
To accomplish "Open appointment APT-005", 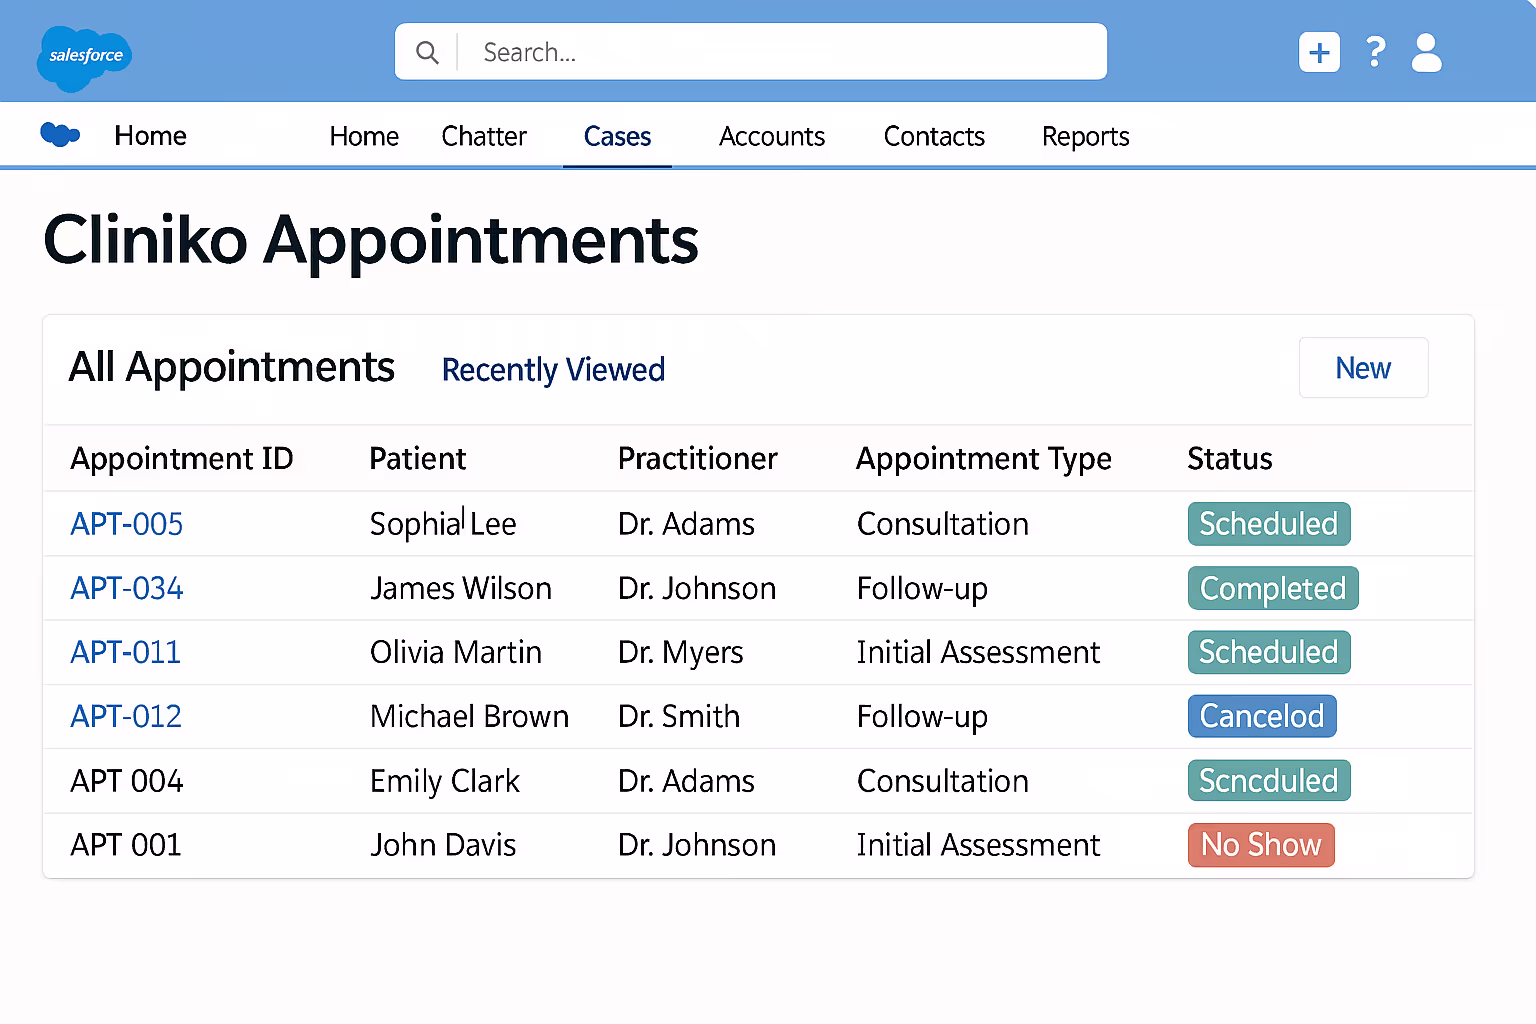I will pos(127,524).
